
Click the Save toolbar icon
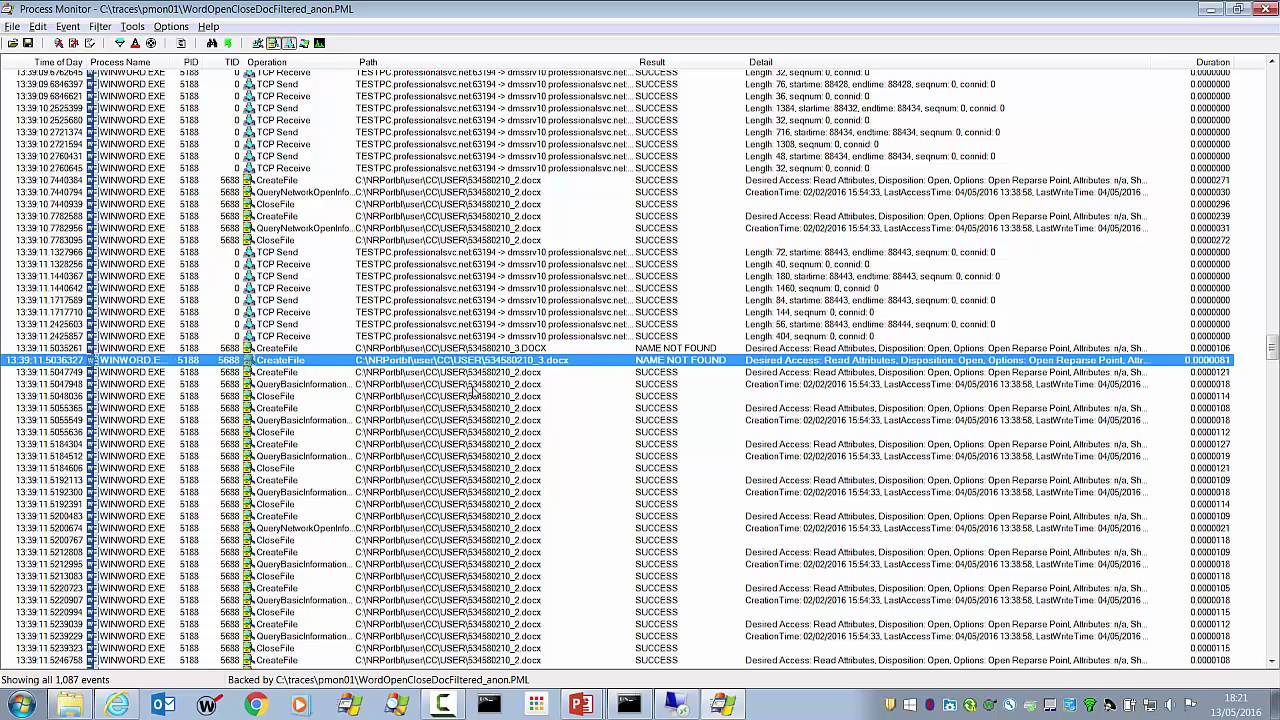28,43
